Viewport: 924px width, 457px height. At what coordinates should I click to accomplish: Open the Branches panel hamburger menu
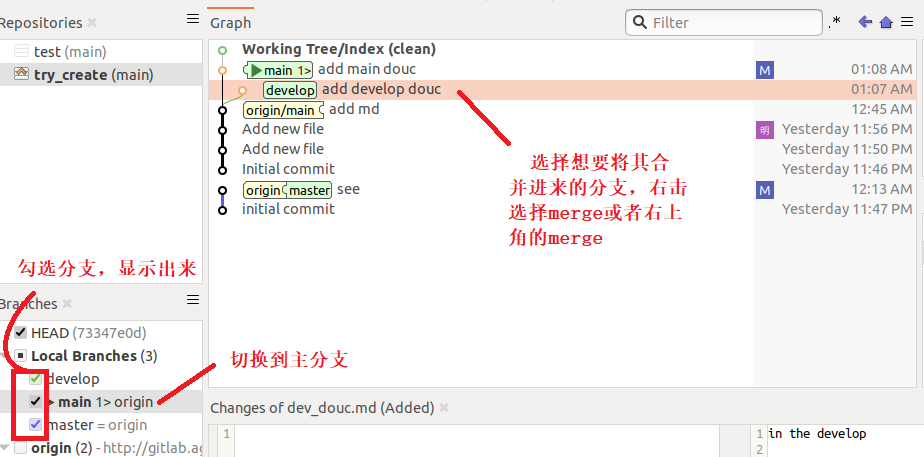[193, 300]
